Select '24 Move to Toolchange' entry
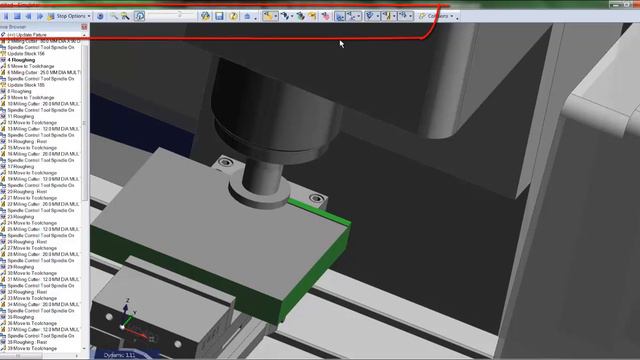640x360 pixels. click(x=32, y=223)
